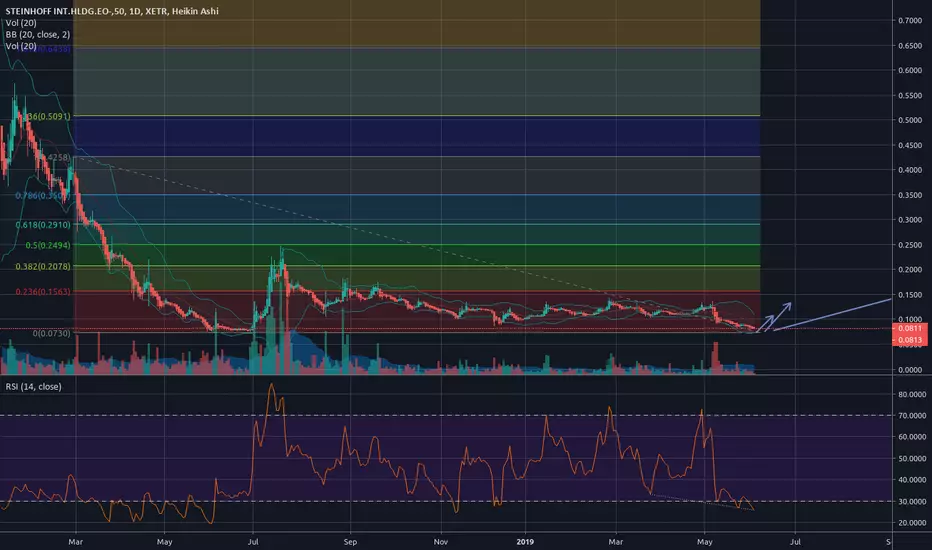This screenshot has height=550, width=932.
Task: Click the 0.6500 price axis value
Action: (x=910, y=46)
